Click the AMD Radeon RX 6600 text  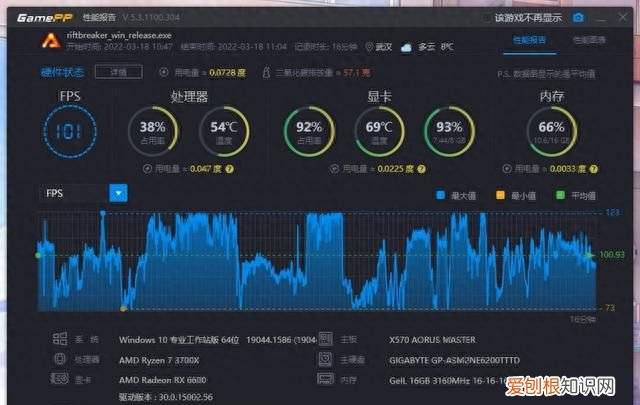162,380
